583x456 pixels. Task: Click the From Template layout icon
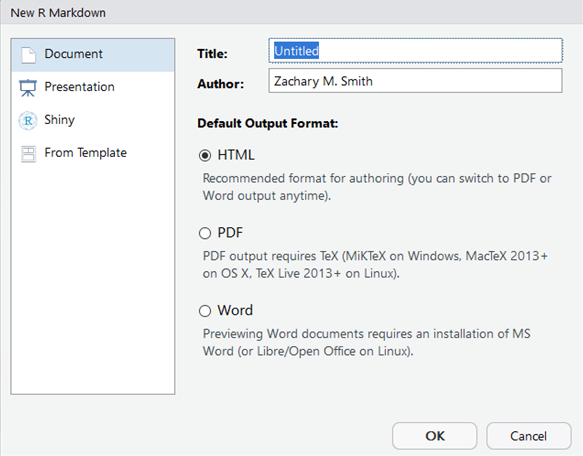(28, 154)
